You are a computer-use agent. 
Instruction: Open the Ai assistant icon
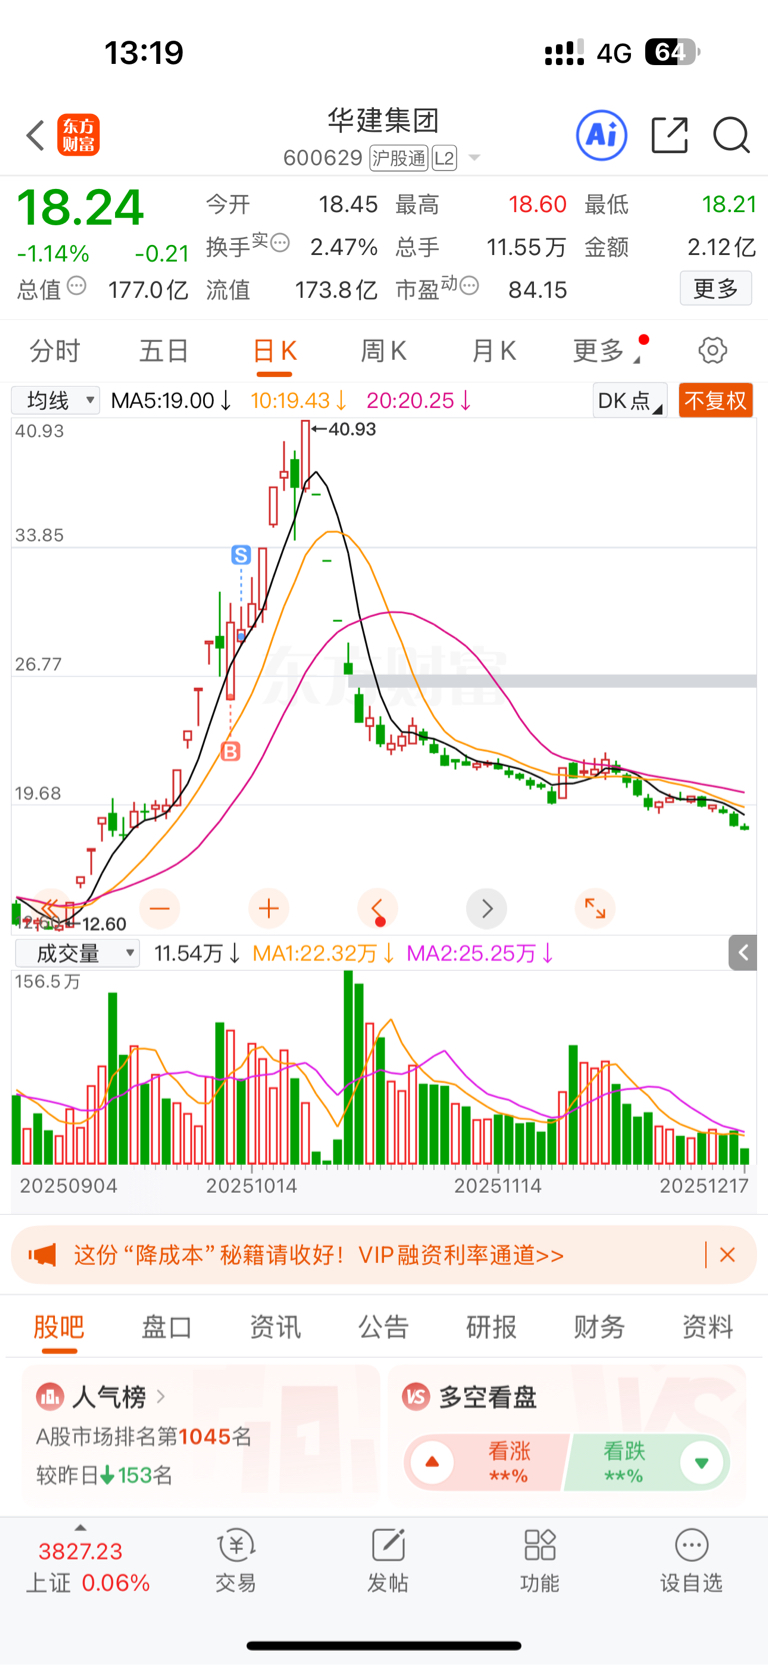click(602, 135)
